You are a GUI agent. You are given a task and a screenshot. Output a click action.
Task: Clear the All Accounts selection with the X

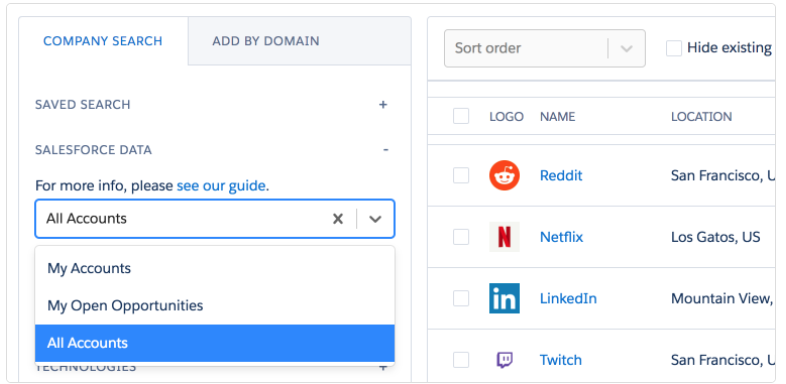click(338, 219)
